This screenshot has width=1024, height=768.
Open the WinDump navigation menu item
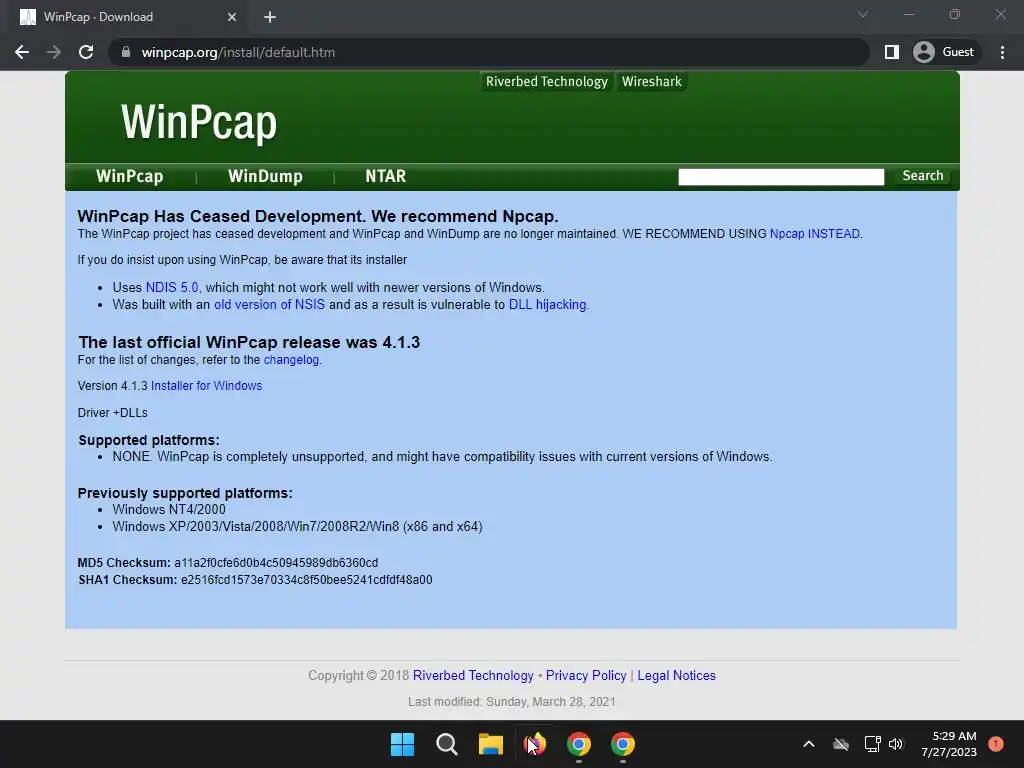click(x=265, y=176)
